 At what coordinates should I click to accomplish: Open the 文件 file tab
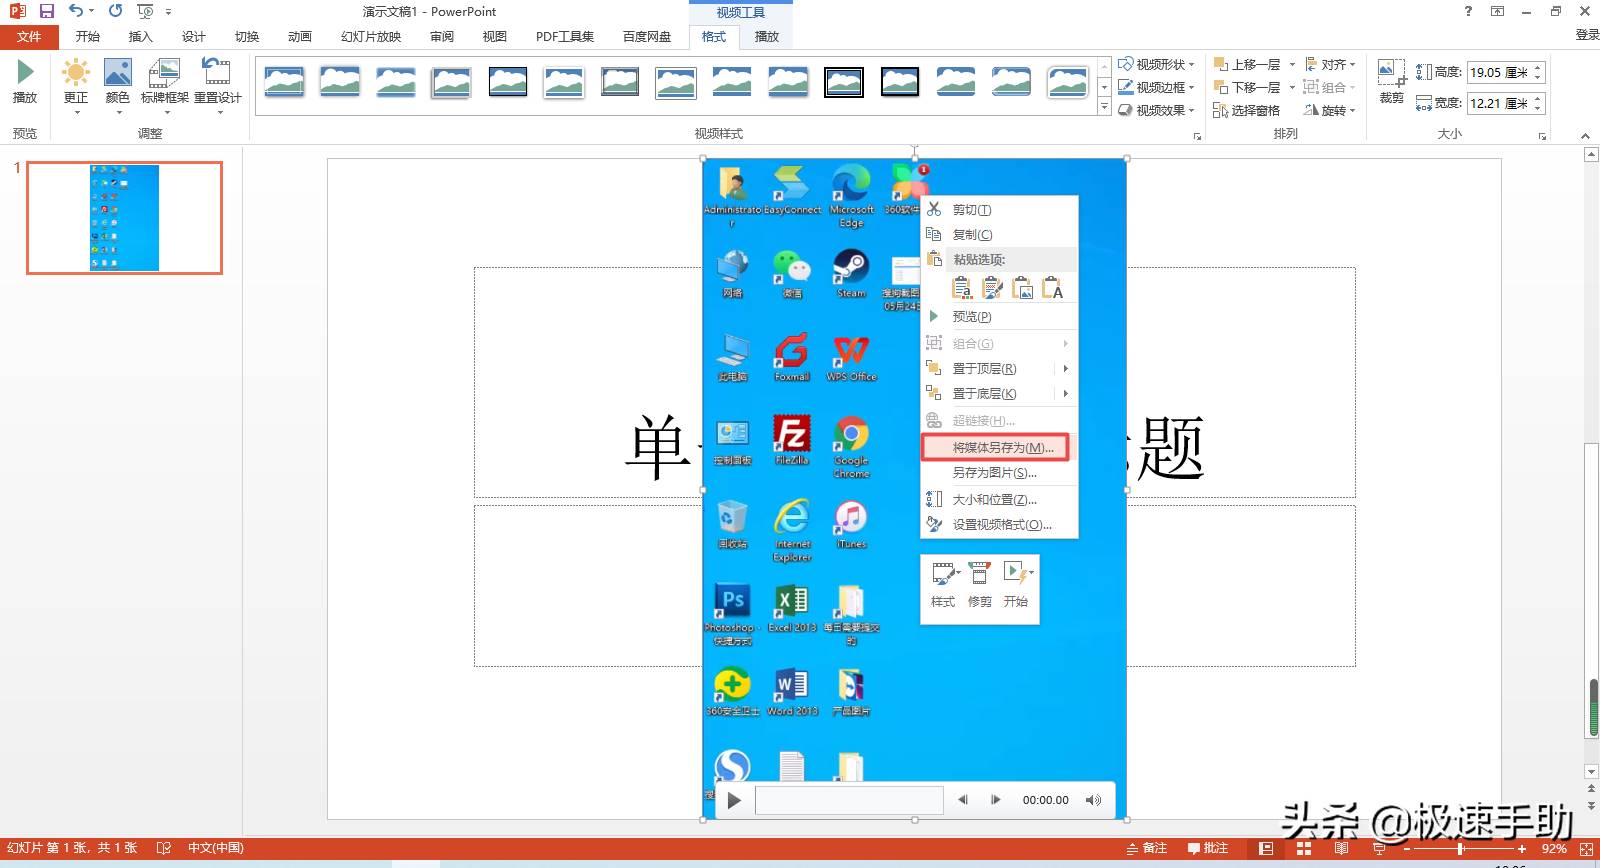29,36
